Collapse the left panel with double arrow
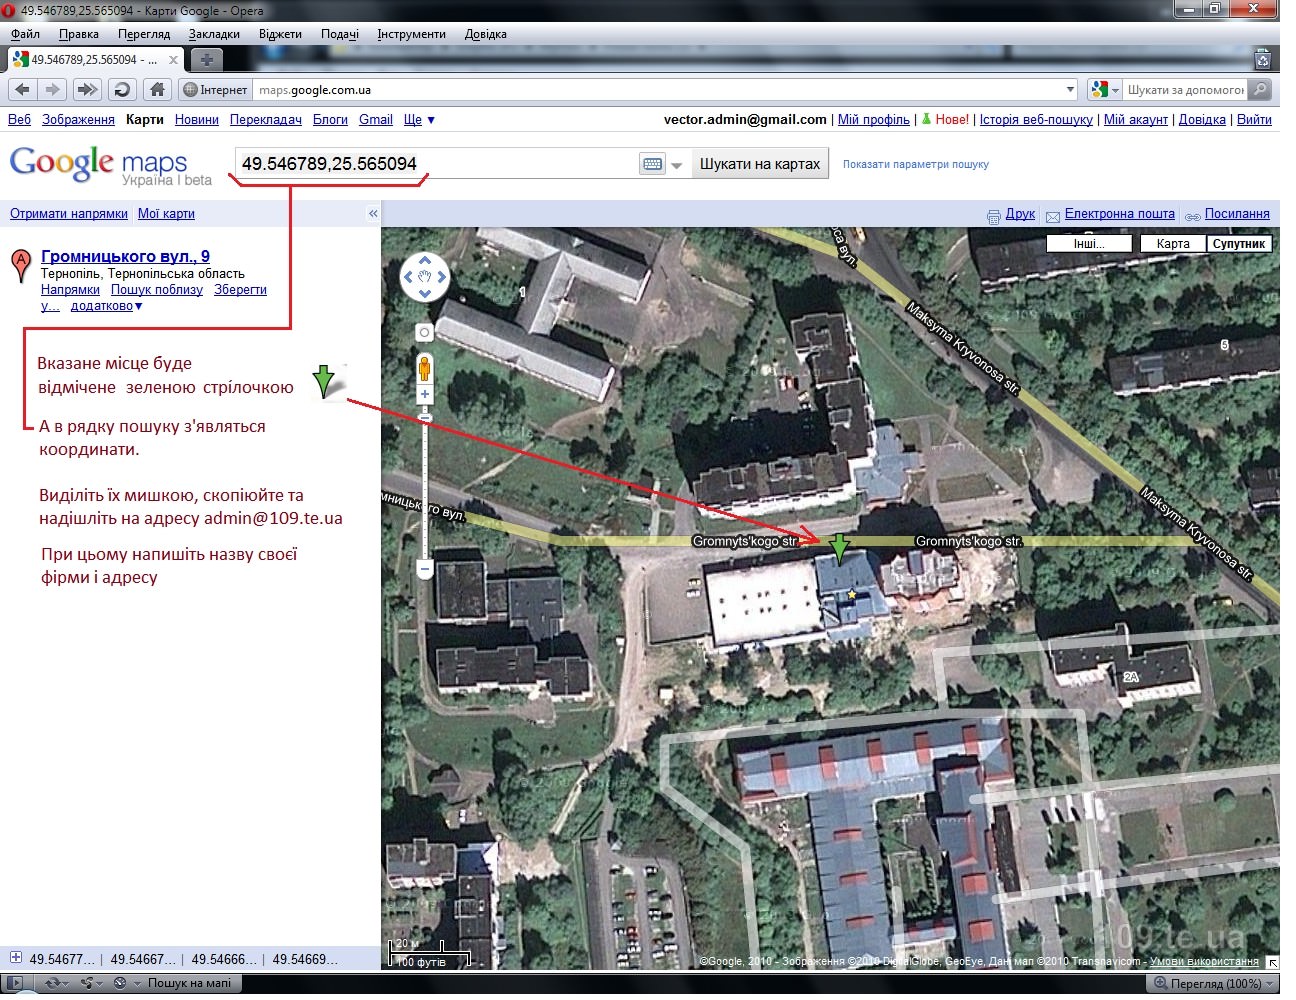The height and width of the screenshot is (1000, 1296). click(x=373, y=213)
